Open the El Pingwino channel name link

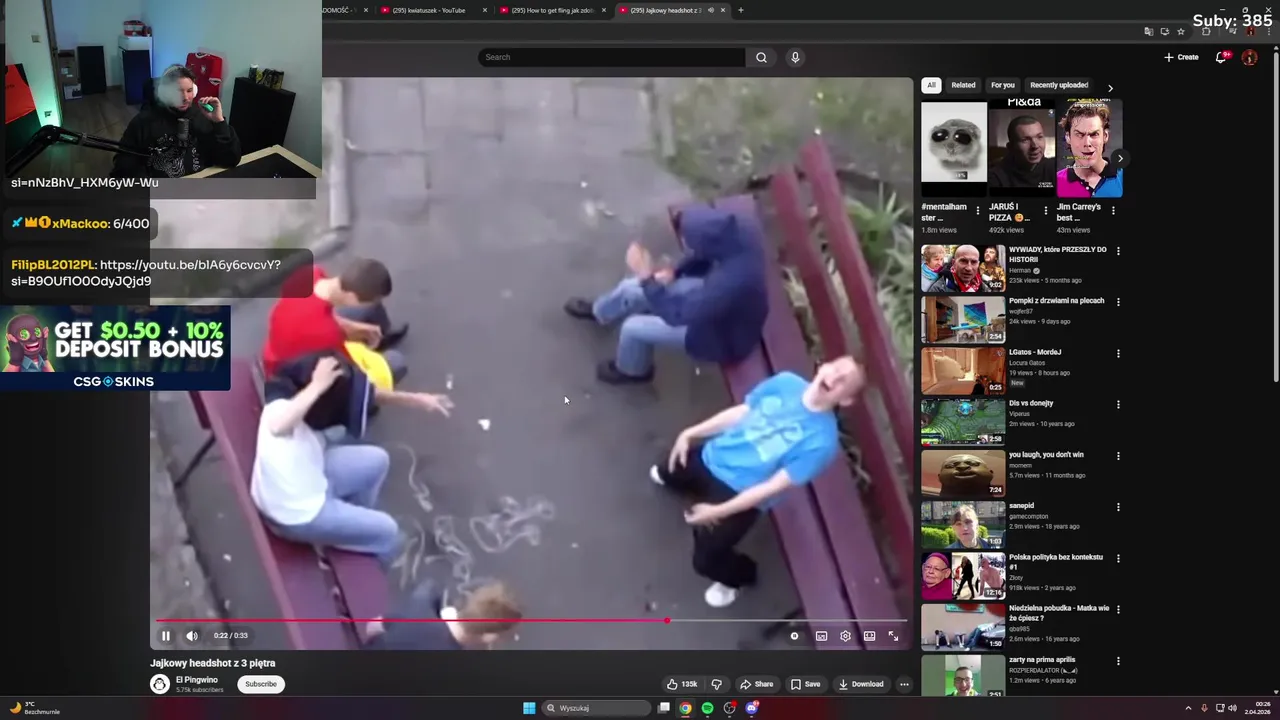coord(197,680)
